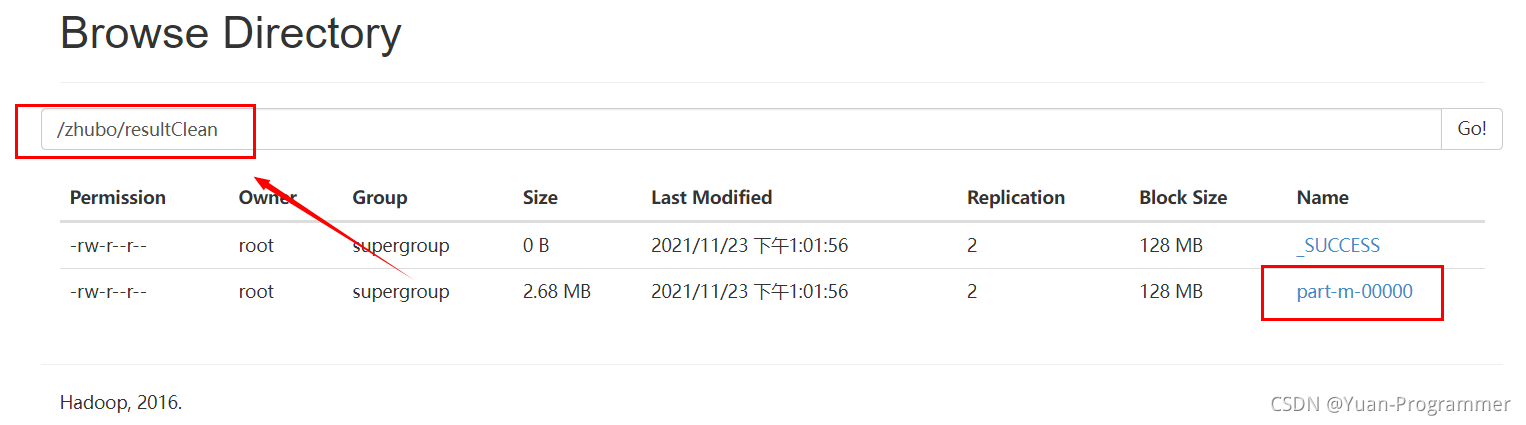This screenshot has height=425, width=1526.
Task: Click the Group column header
Action: click(380, 198)
